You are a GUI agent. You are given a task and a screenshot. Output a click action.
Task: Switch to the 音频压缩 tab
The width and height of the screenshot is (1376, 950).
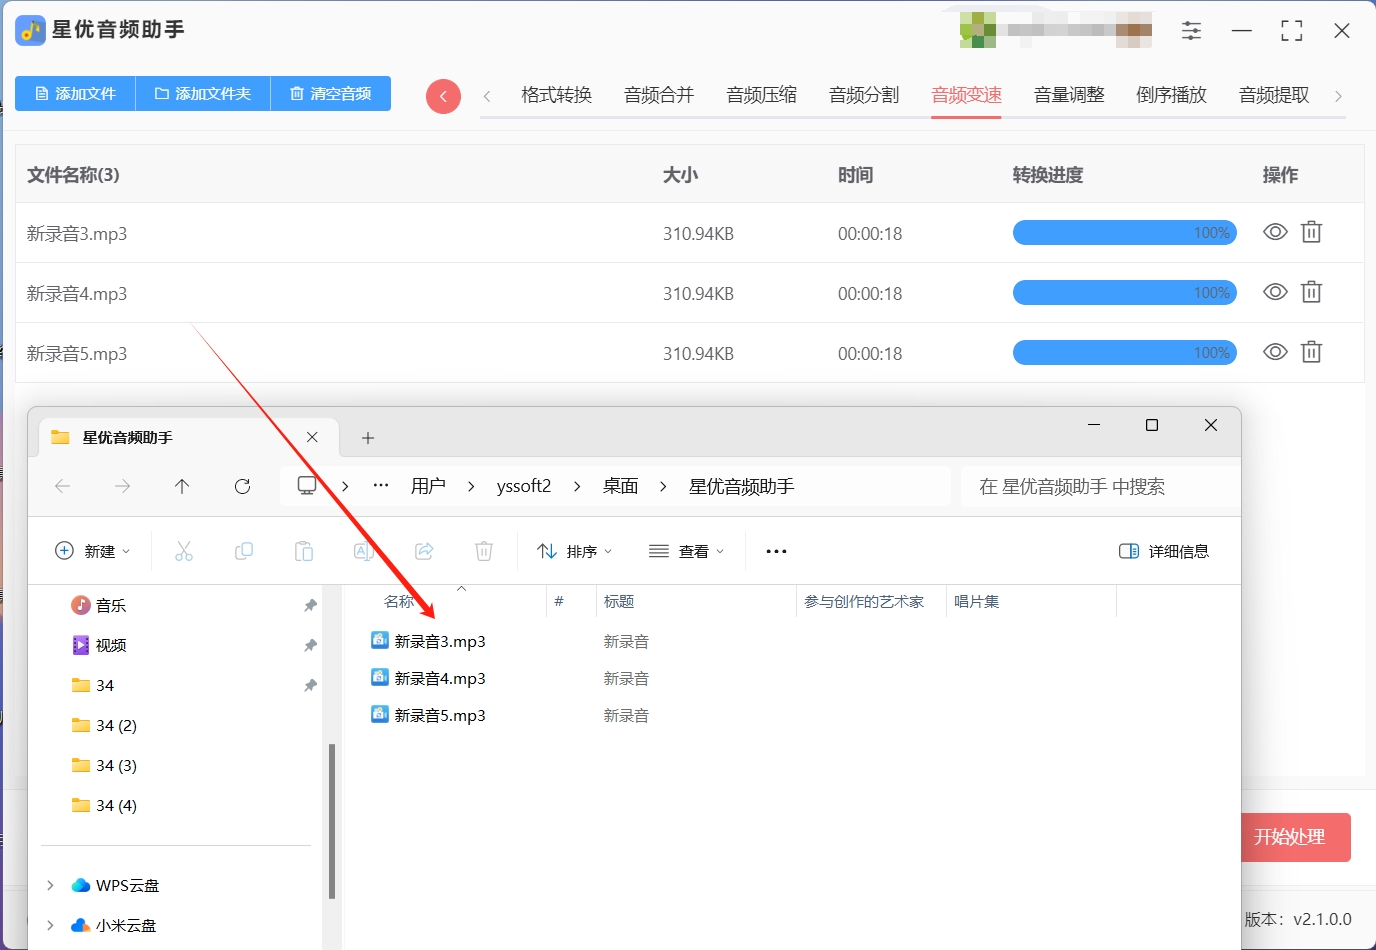[762, 95]
